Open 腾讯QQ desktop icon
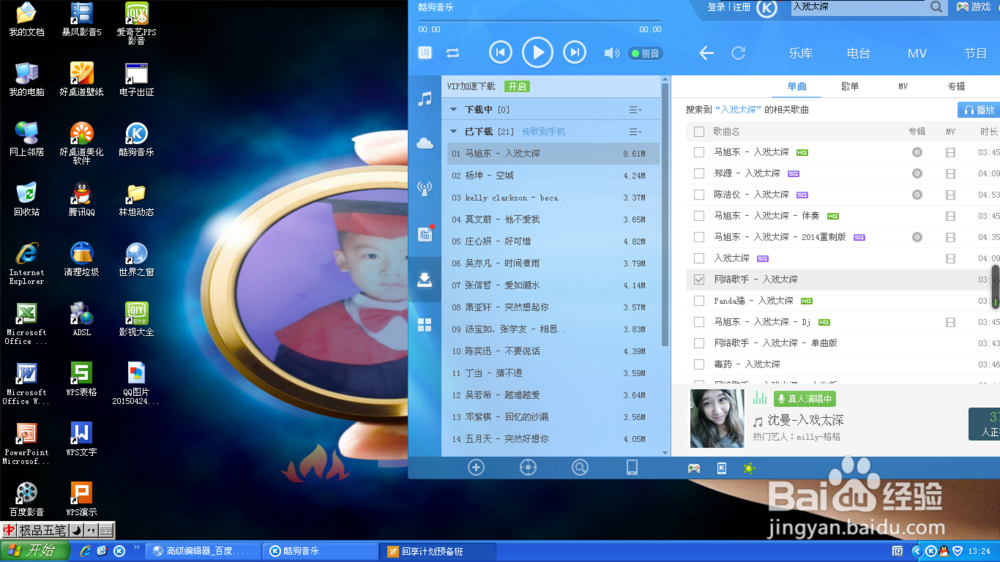 (81, 199)
